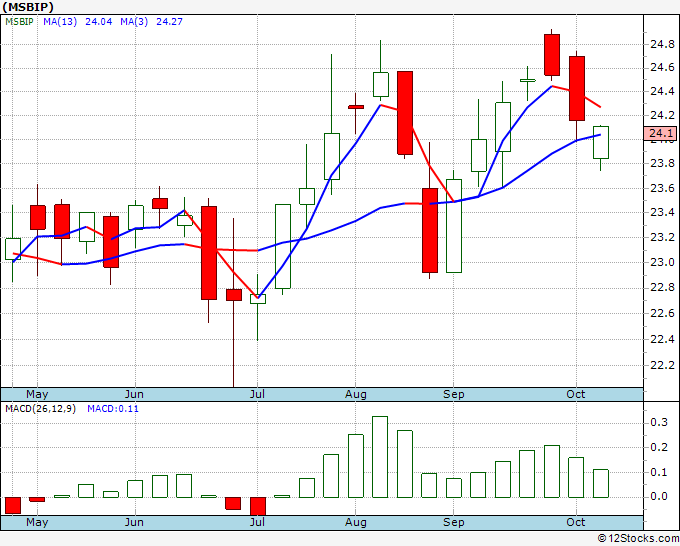Click Jul on the price chart time axis

(257, 394)
